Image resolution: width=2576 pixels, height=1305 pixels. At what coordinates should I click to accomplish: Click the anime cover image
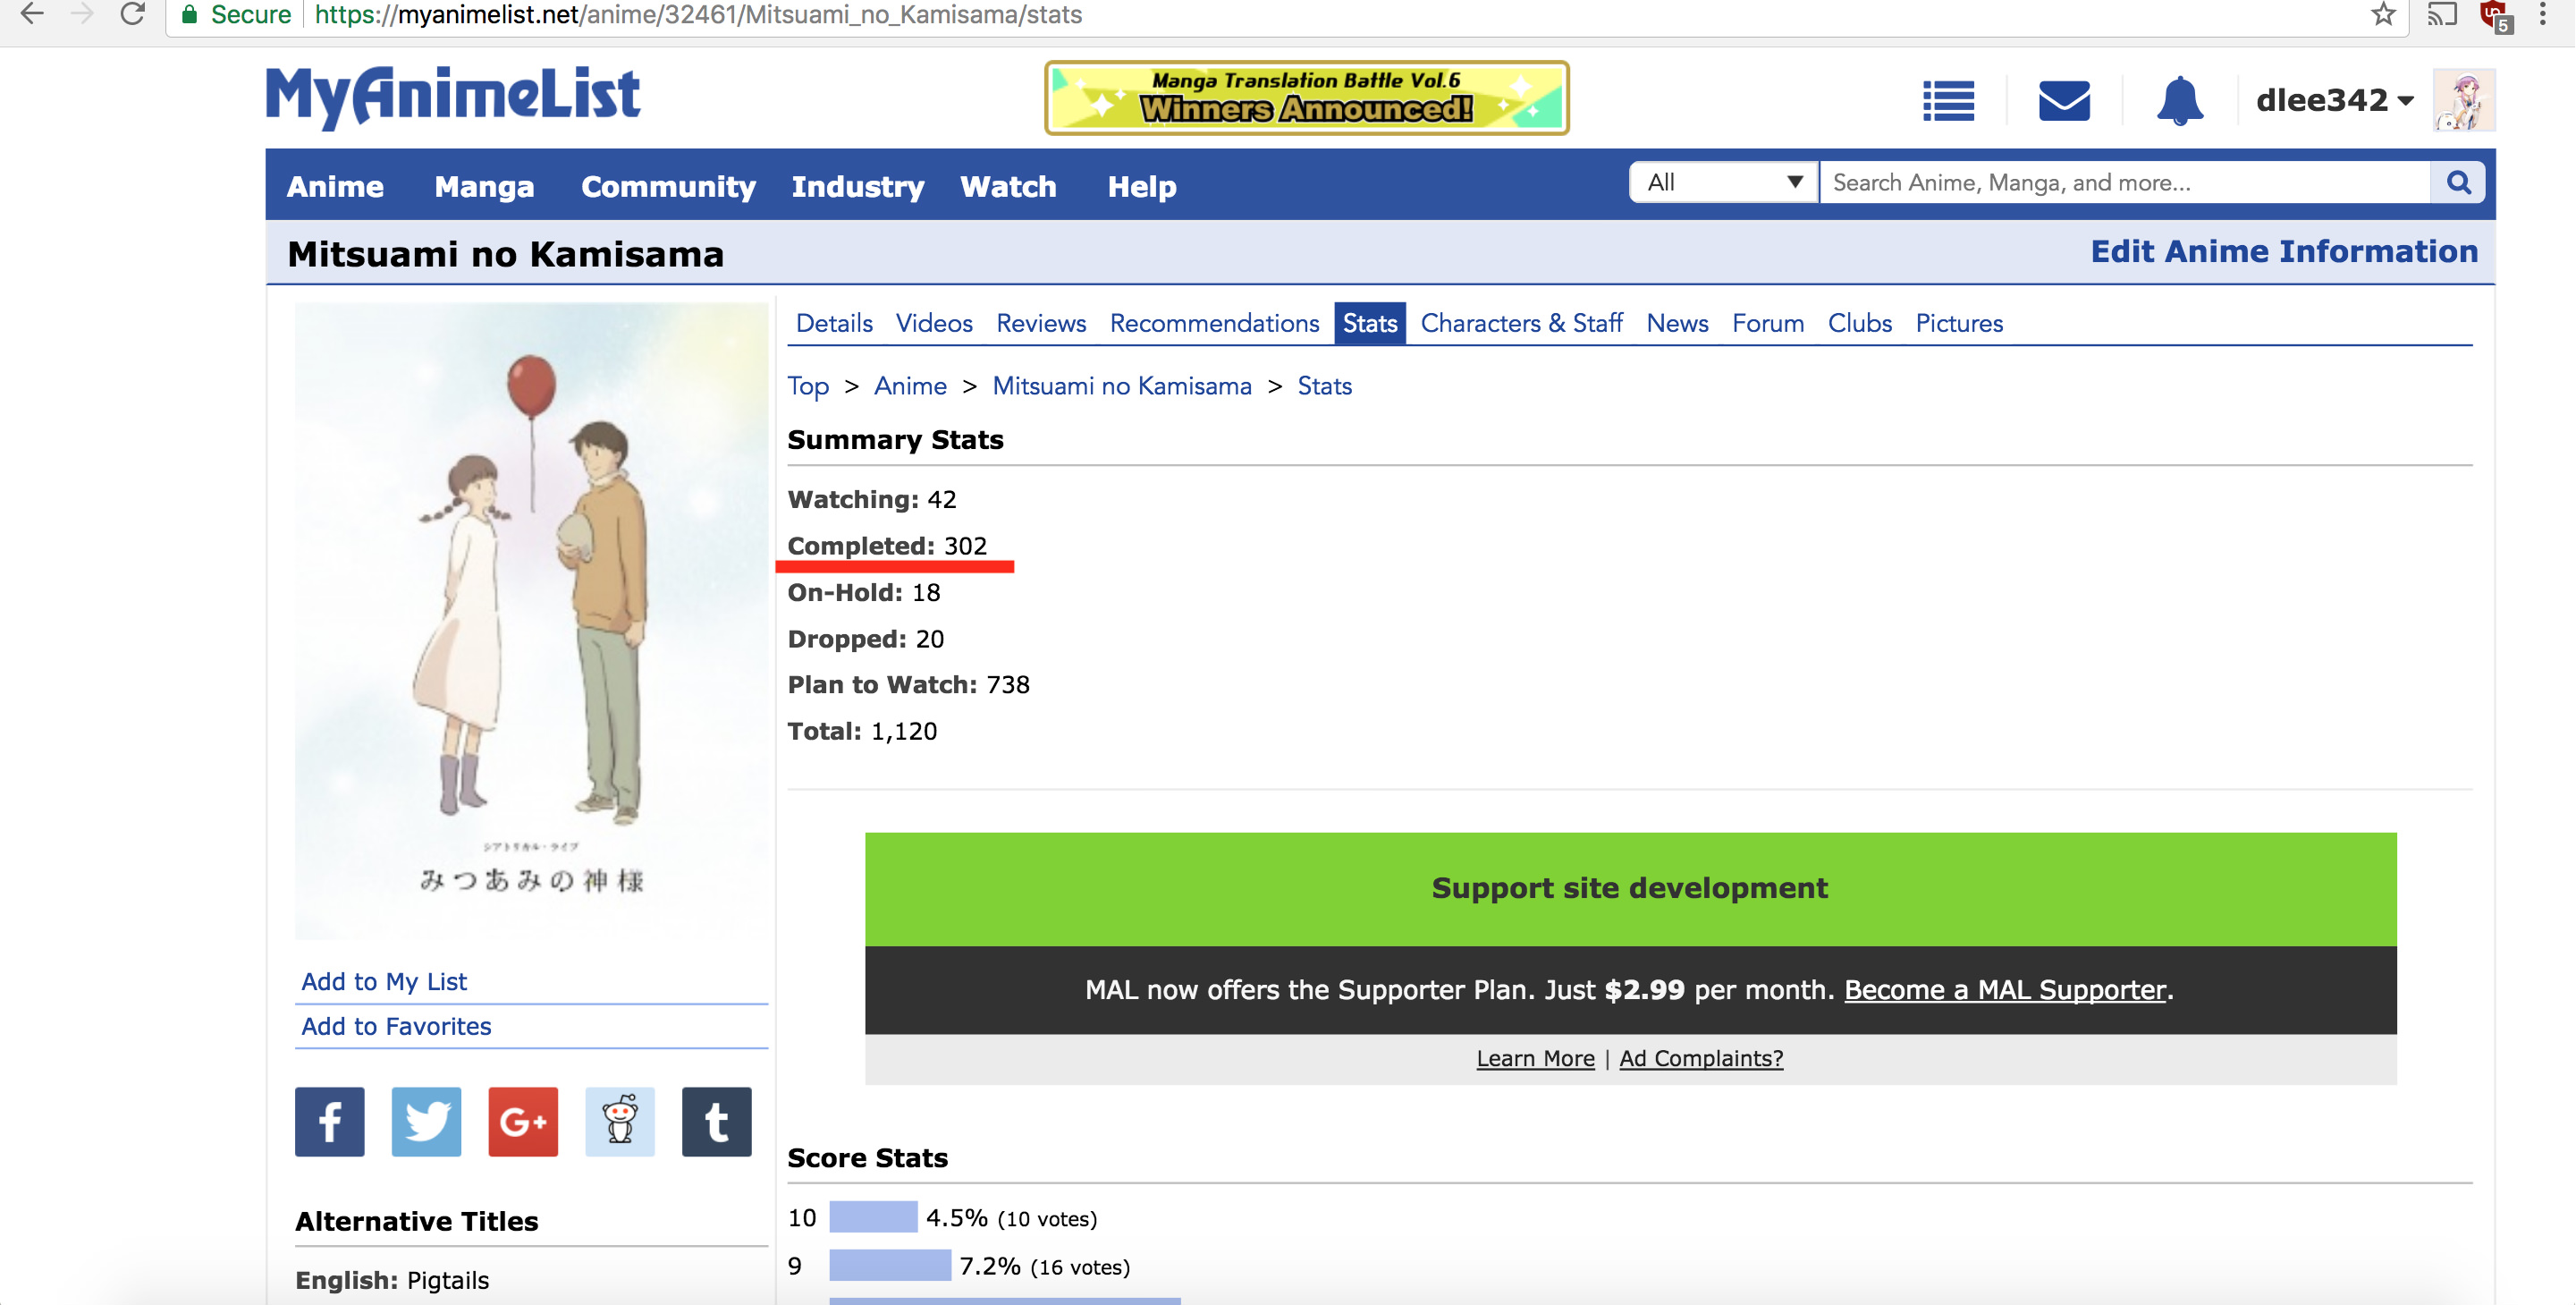531,621
